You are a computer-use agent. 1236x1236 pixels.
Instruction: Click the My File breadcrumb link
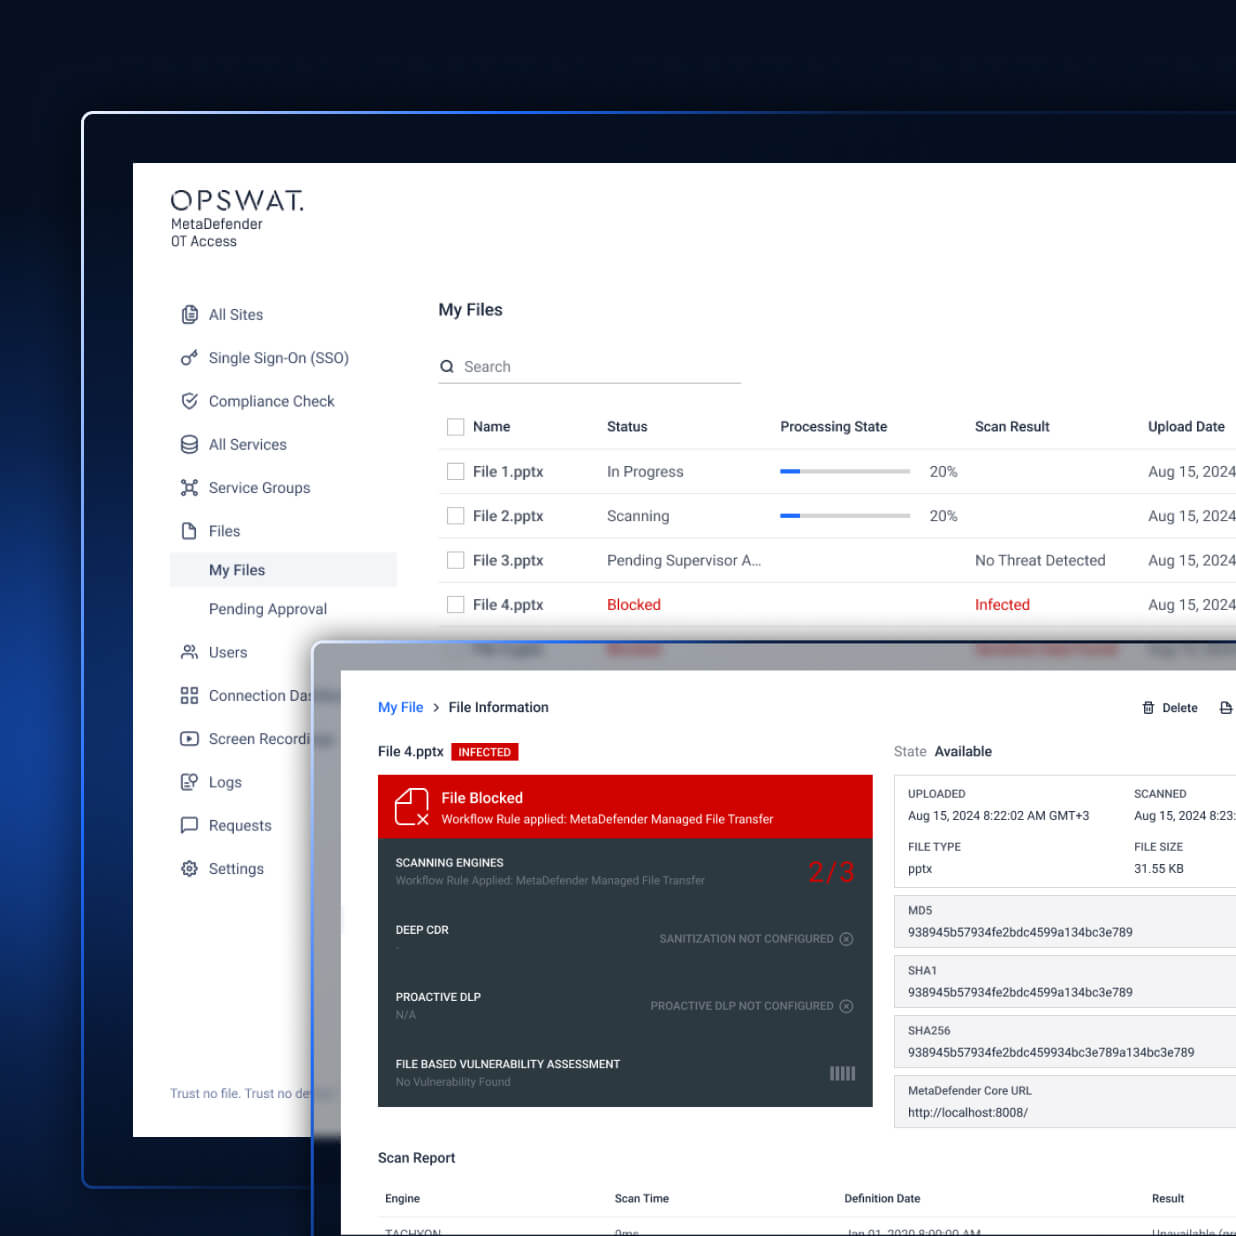point(400,707)
